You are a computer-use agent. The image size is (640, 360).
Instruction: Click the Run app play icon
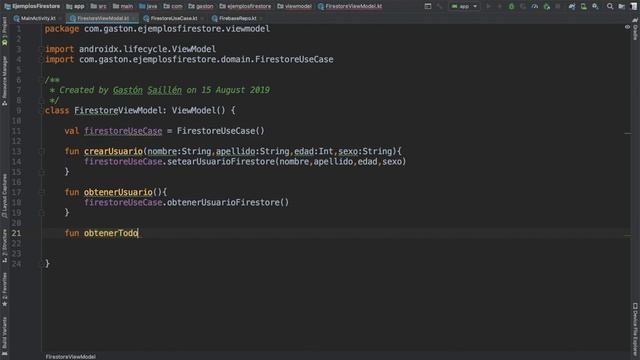coord(488,6)
